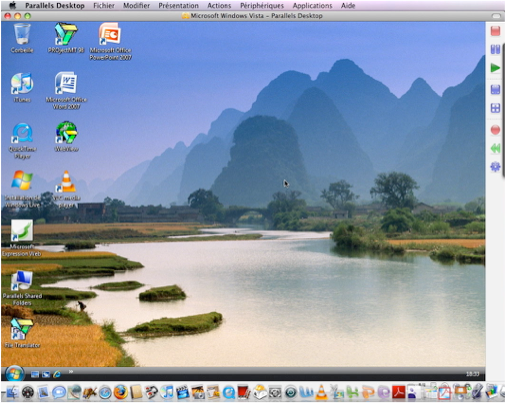Screen dimensions: 506x403
Task: Open the Périphériques menu
Action: (x=262, y=6)
